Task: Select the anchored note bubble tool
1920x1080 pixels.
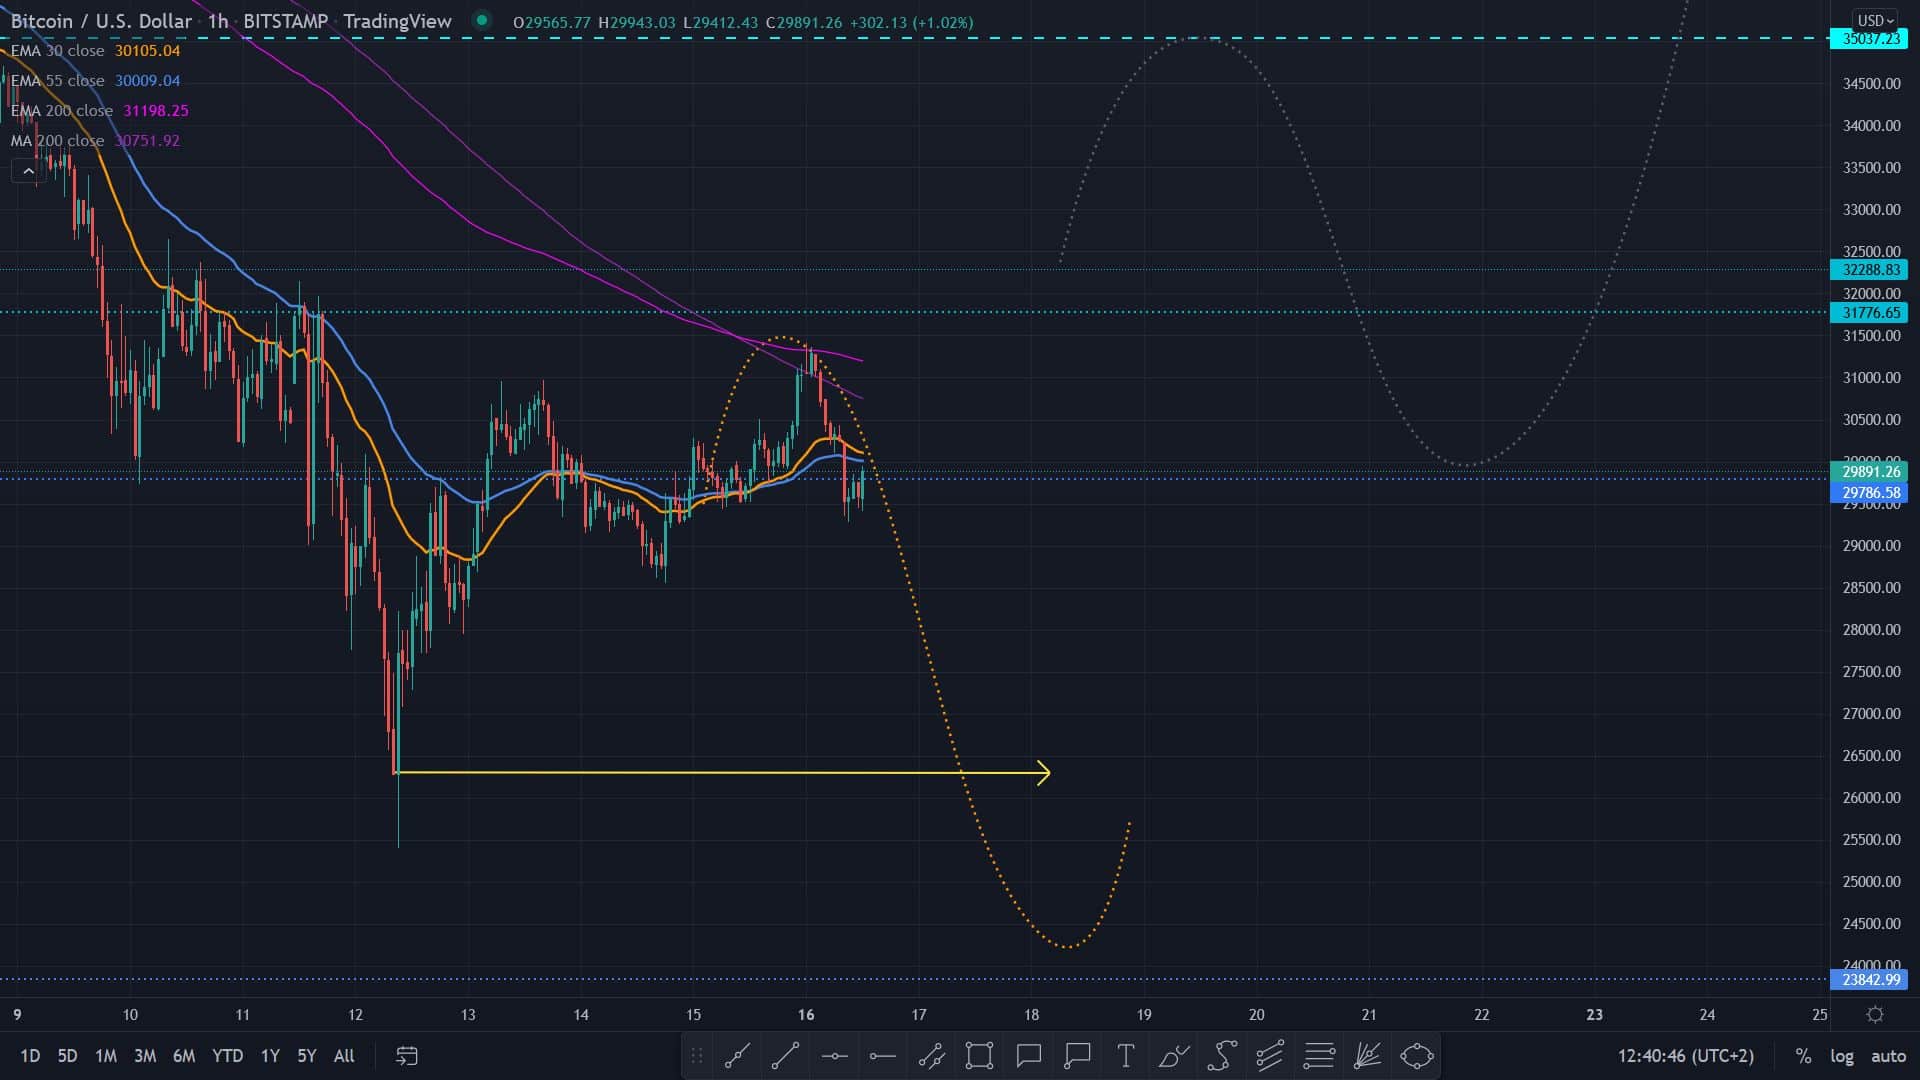Action: [x=1077, y=1055]
